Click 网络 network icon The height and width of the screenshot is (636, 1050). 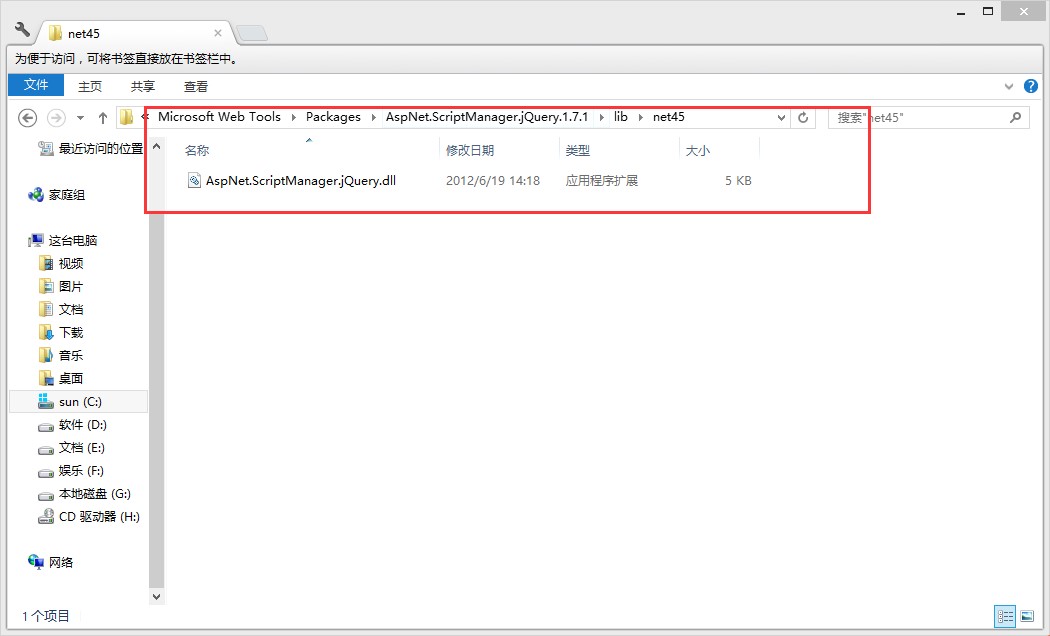pyautogui.click(x=36, y=562)
